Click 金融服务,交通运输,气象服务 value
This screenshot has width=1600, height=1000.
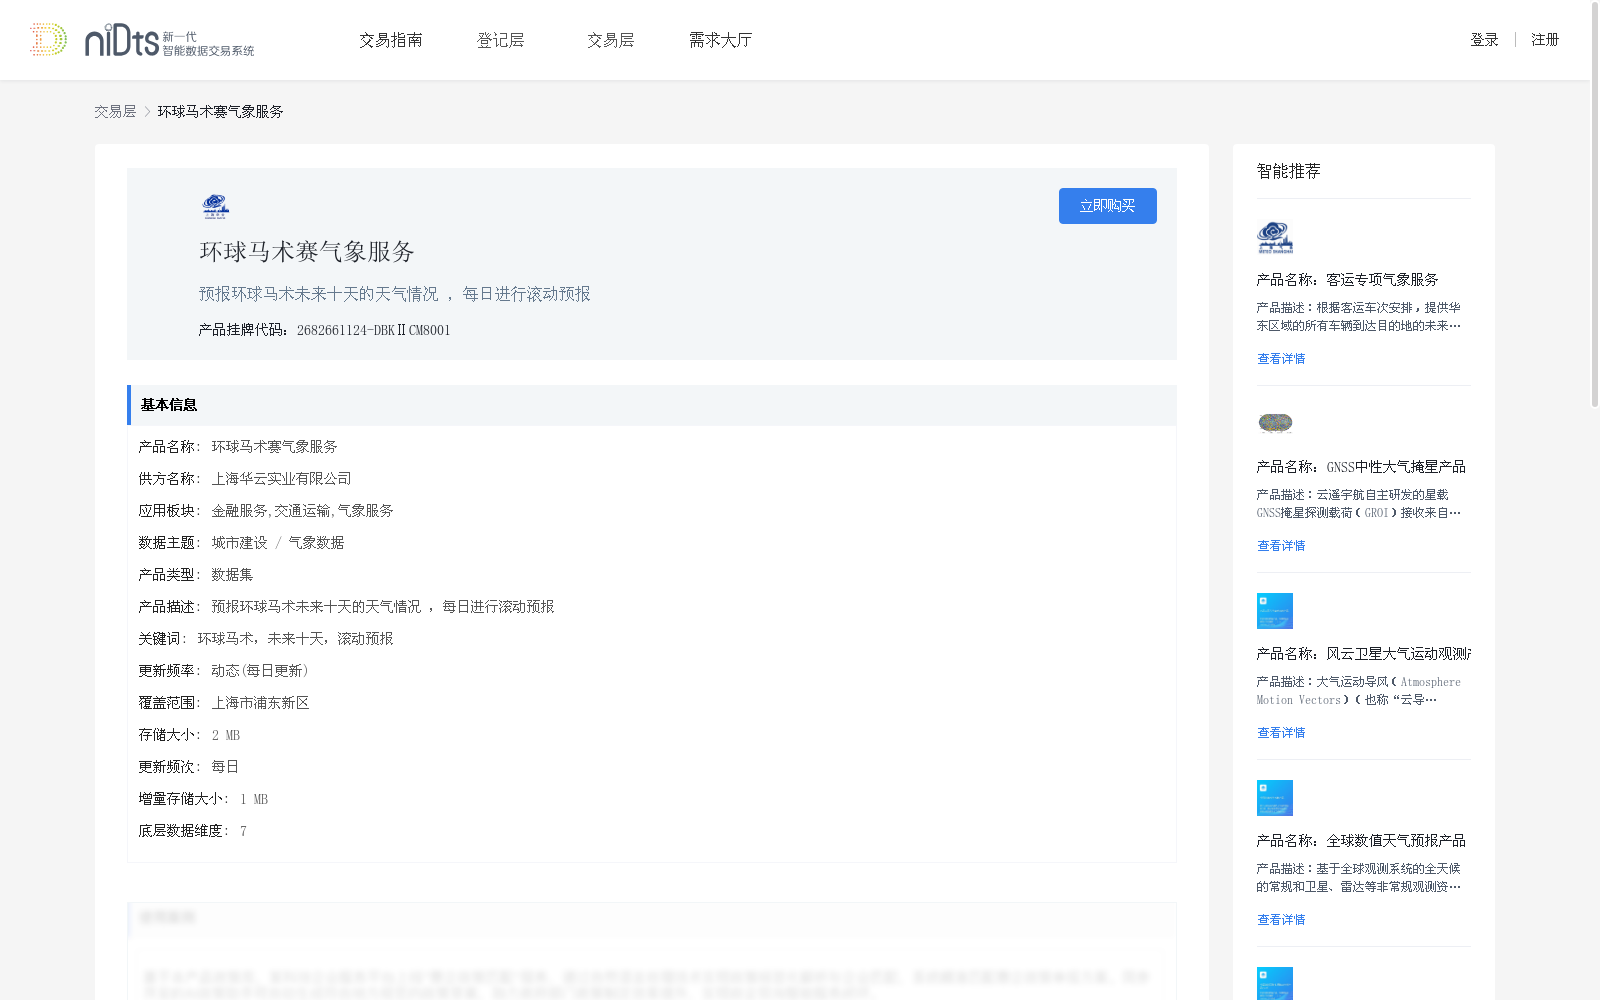pos(302,511)
